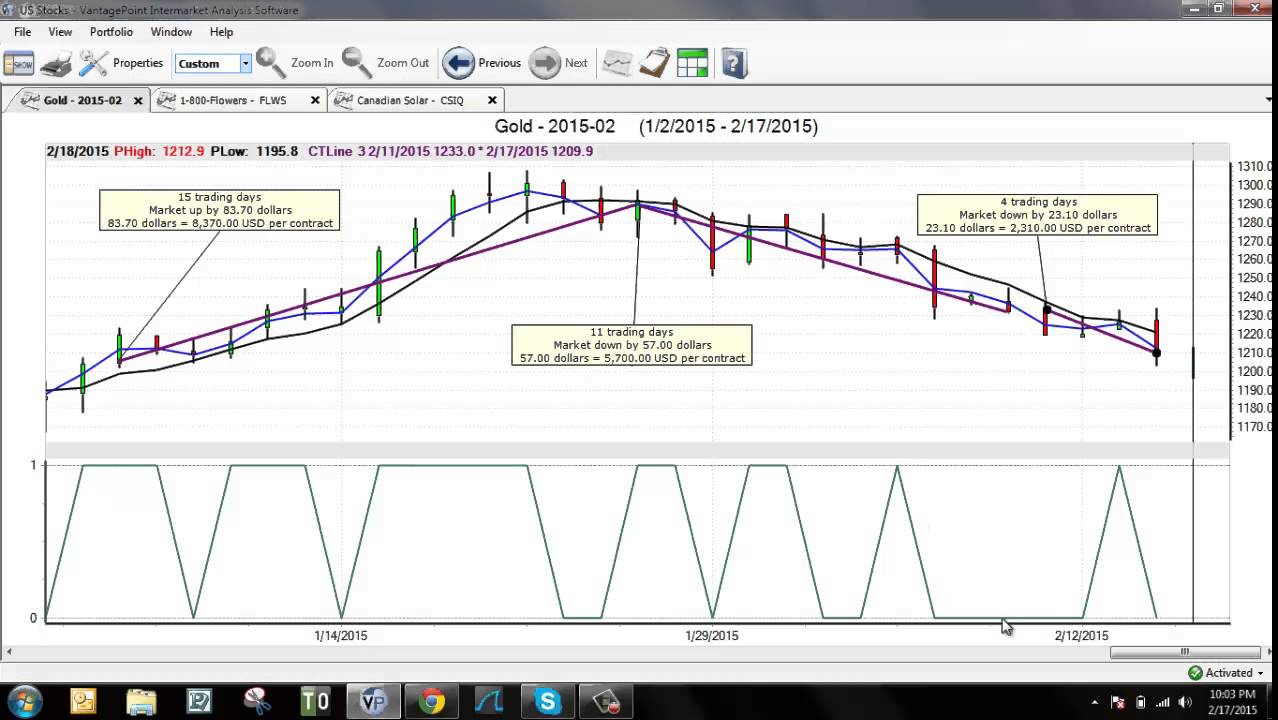Click the 2/18/2015 date readout

pos(77,151)
